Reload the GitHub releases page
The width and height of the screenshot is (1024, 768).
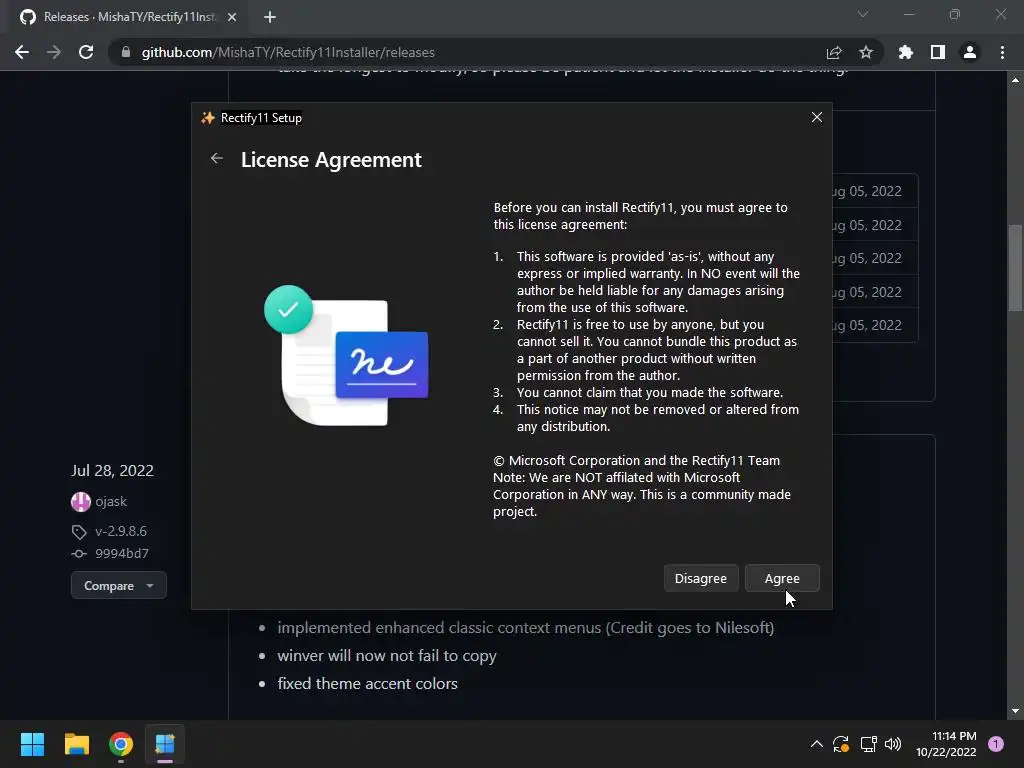coord(86,52)
